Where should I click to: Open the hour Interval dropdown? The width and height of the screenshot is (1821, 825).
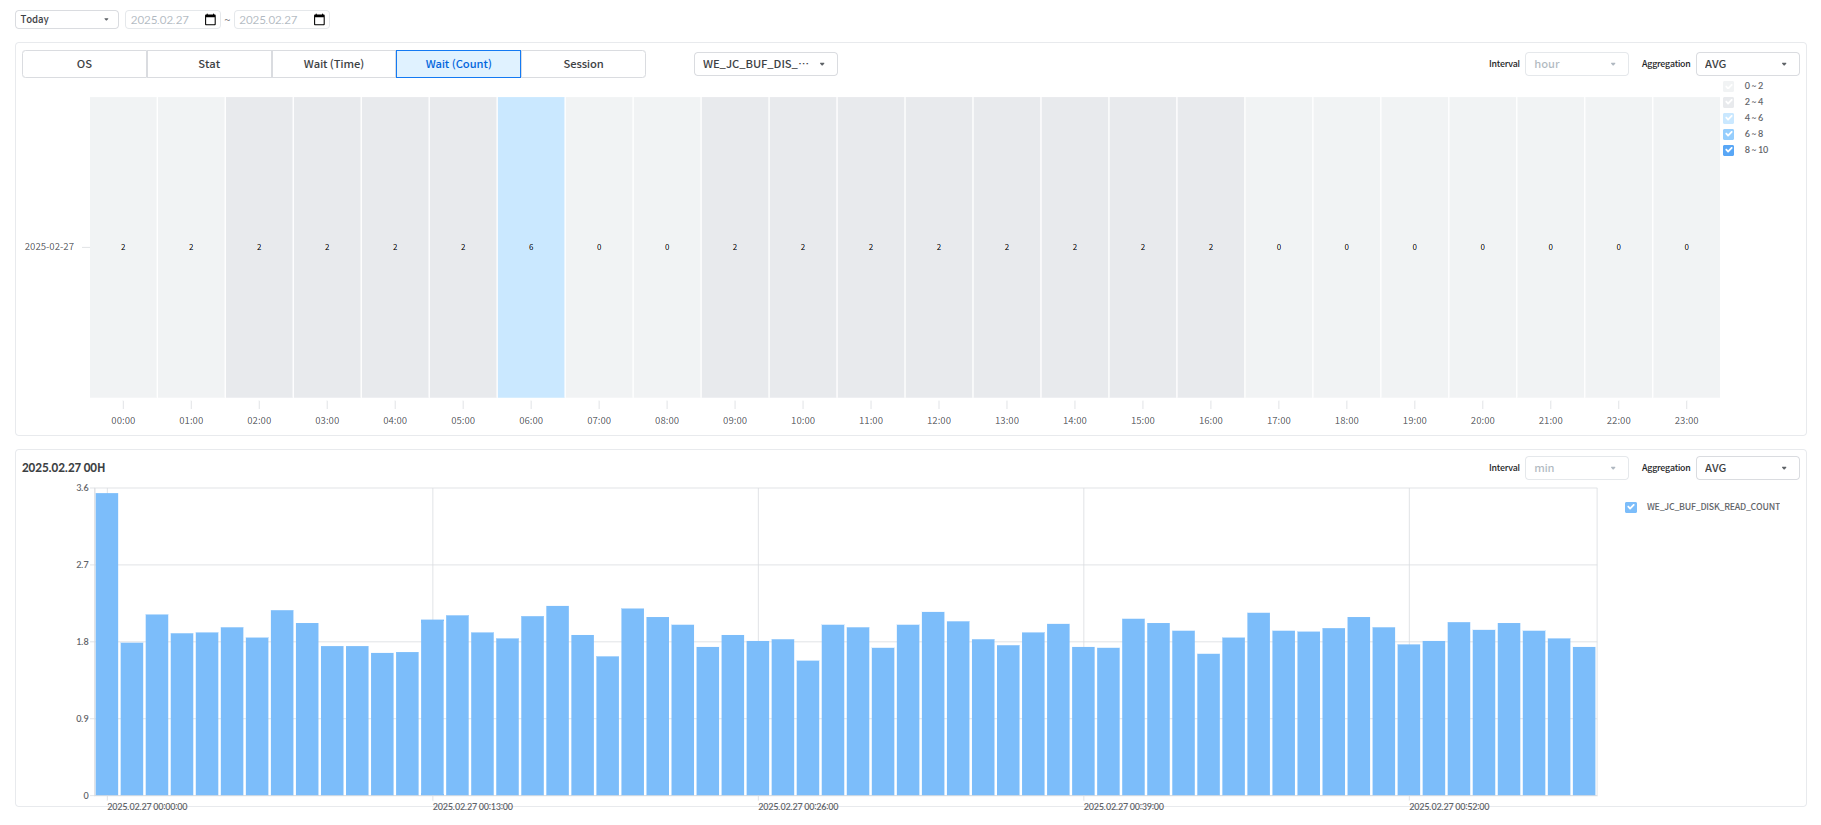click(x=1576, y=64)
